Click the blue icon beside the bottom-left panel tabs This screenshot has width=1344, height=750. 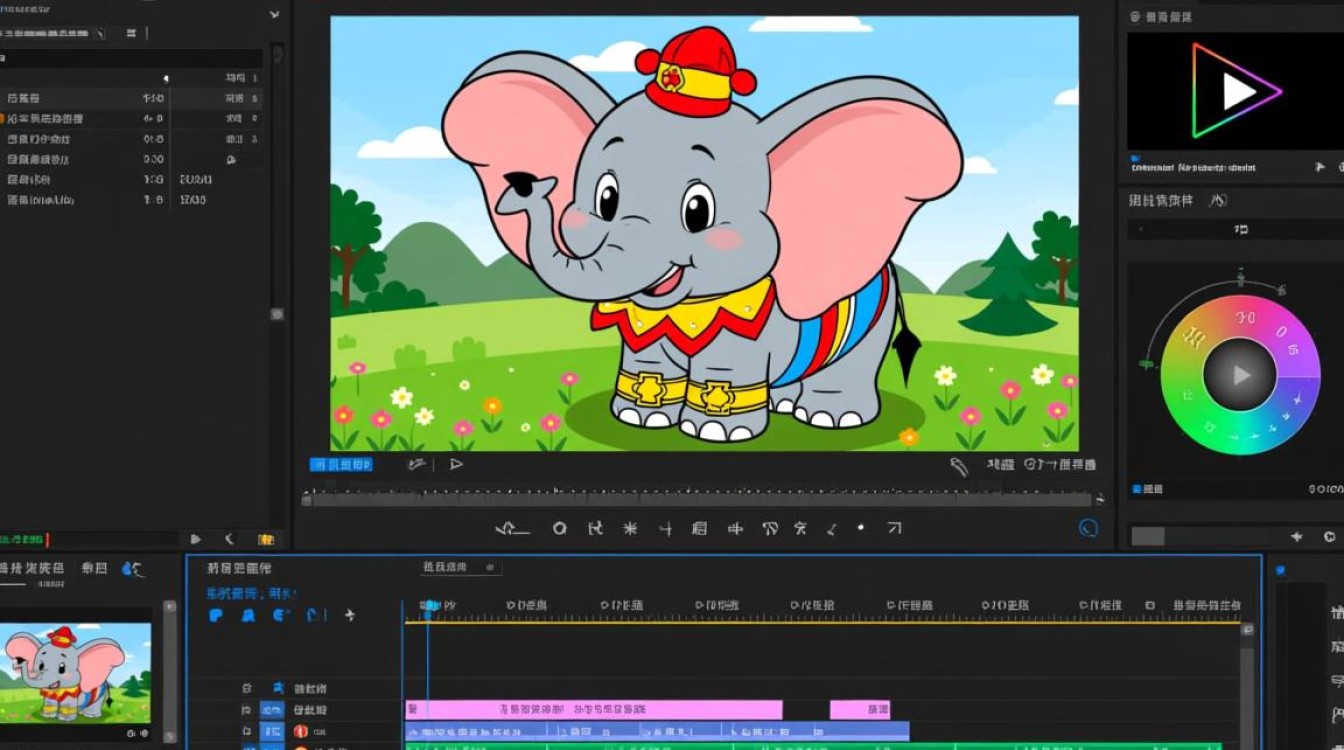tap(132, 568)
